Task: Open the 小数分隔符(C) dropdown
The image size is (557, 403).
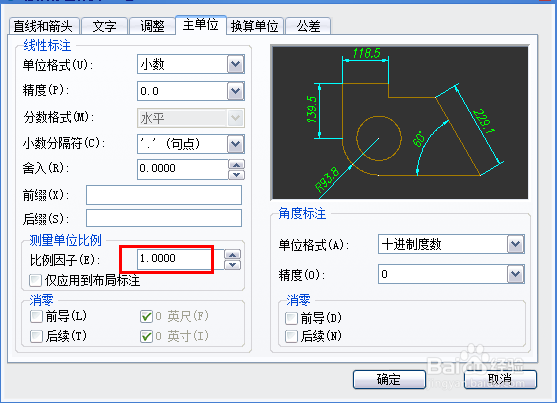Action: (191, 144)
